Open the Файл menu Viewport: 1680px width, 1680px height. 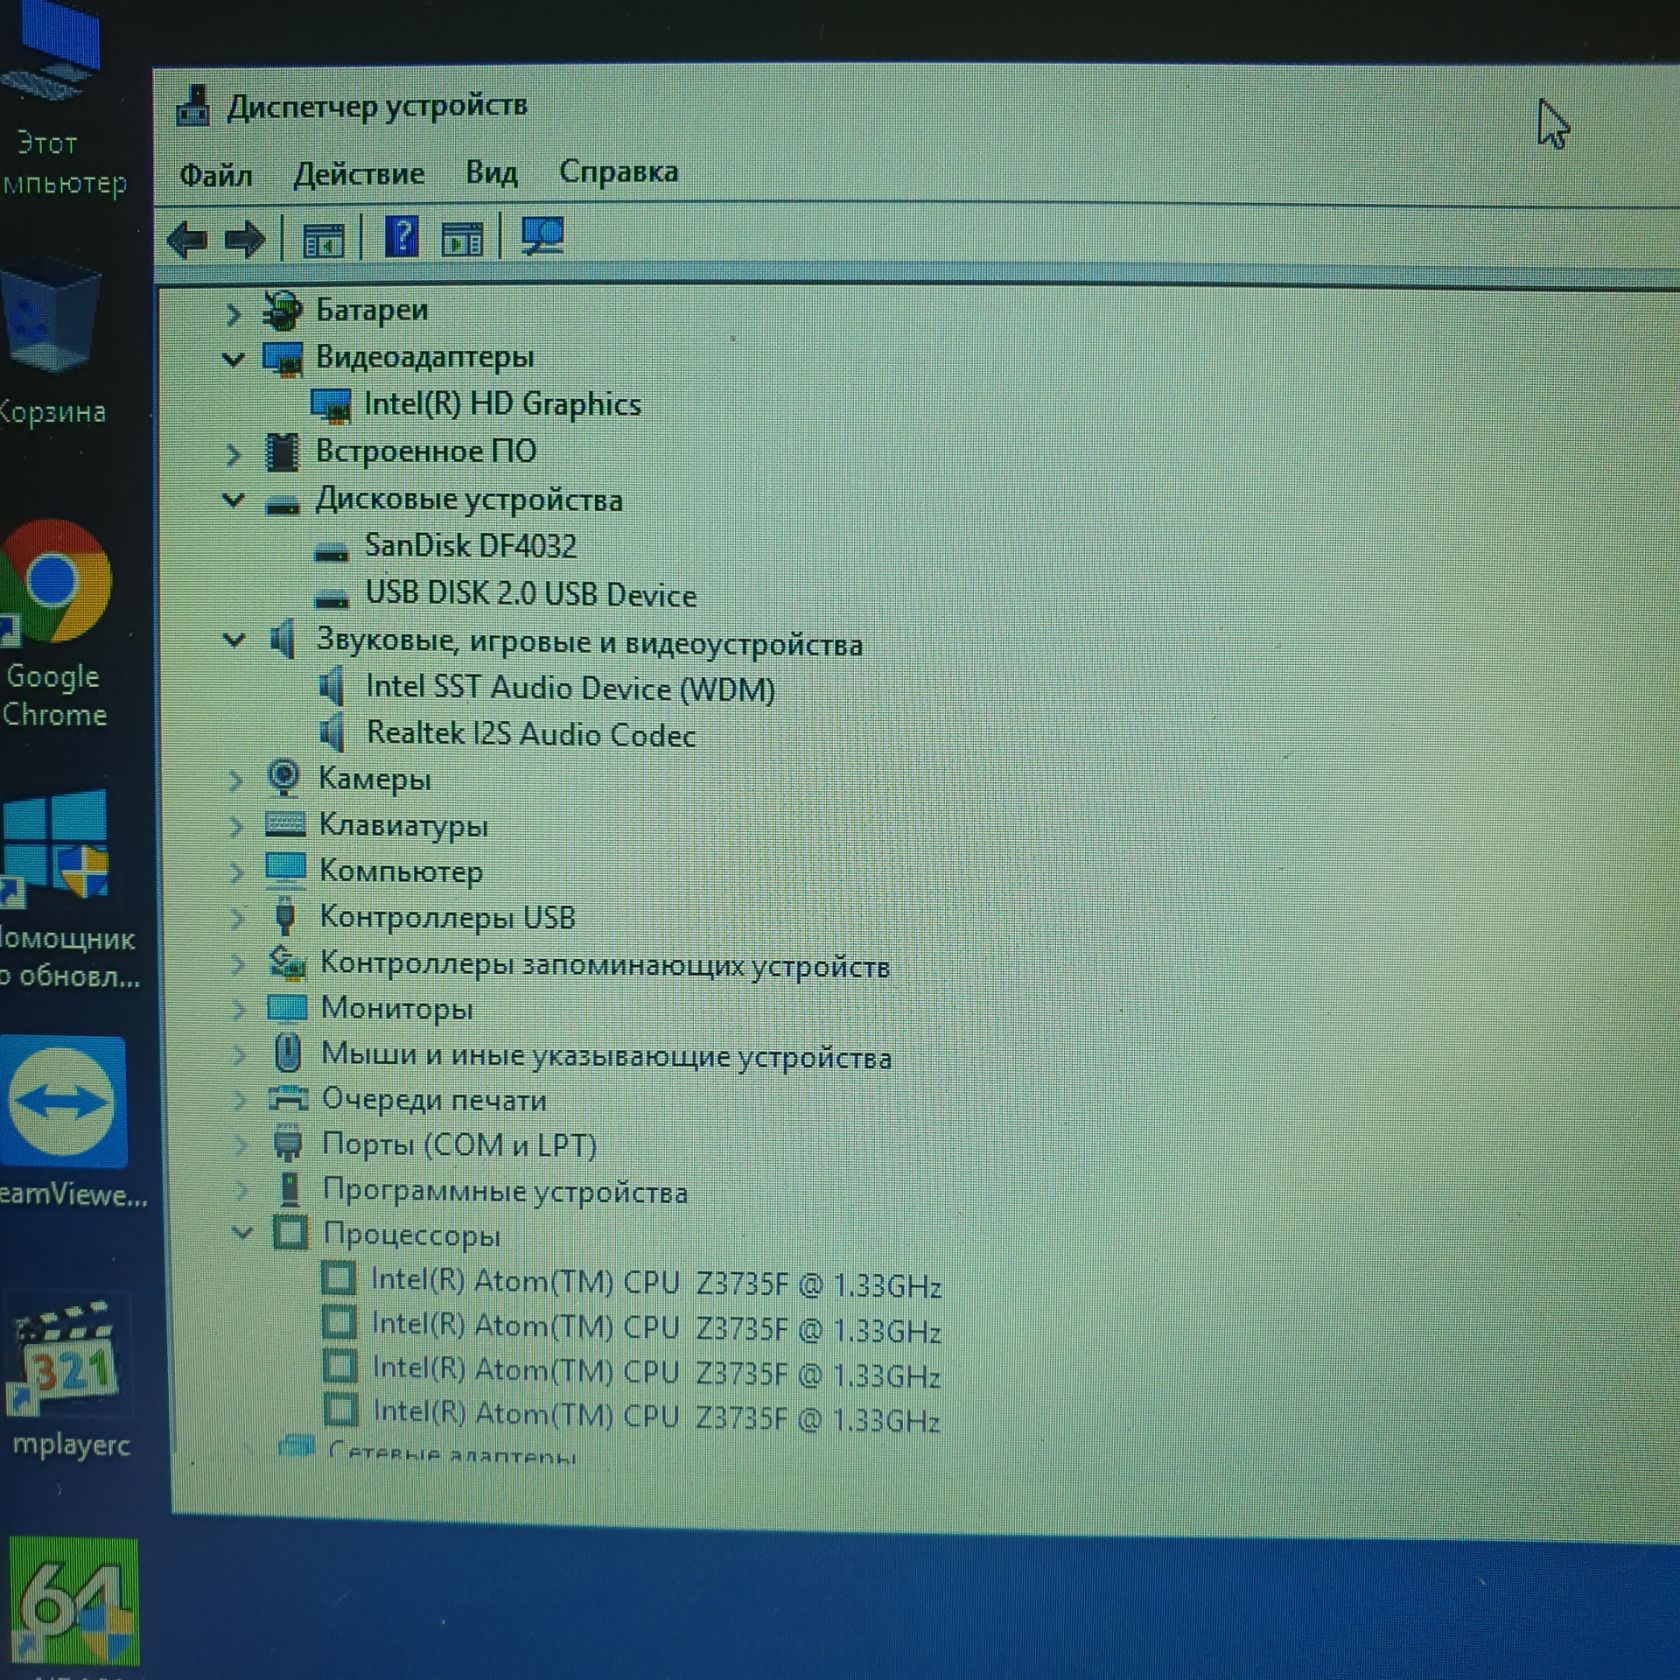pos(216,175)
